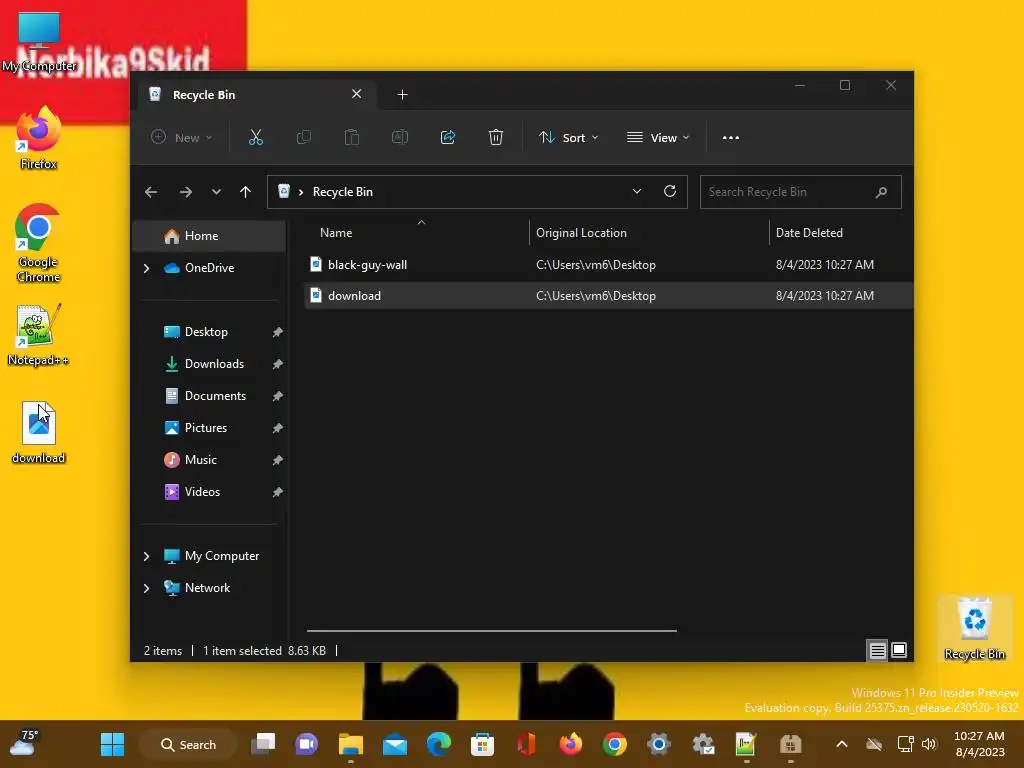Image resolution: width=1024 pixels, height=768 pixels.
Task: Show hidden system tray icons chevron
Action: pos(842,744)
